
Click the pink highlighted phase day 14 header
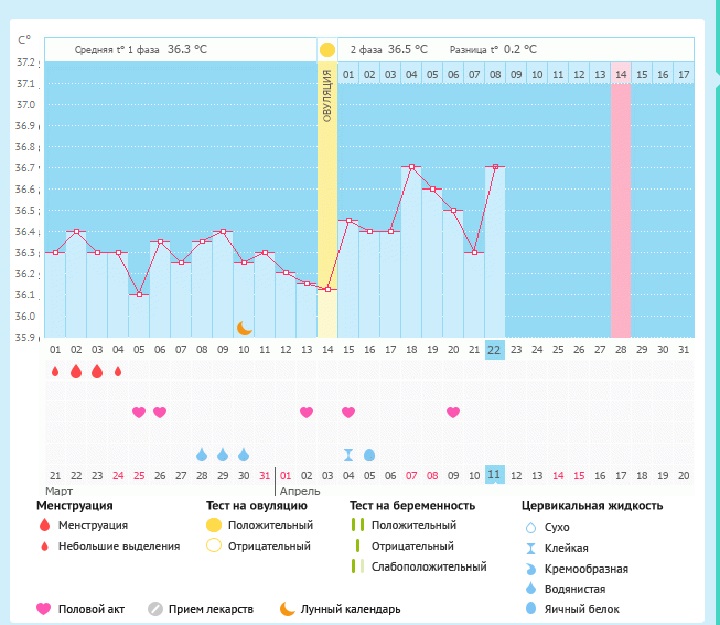620,74
